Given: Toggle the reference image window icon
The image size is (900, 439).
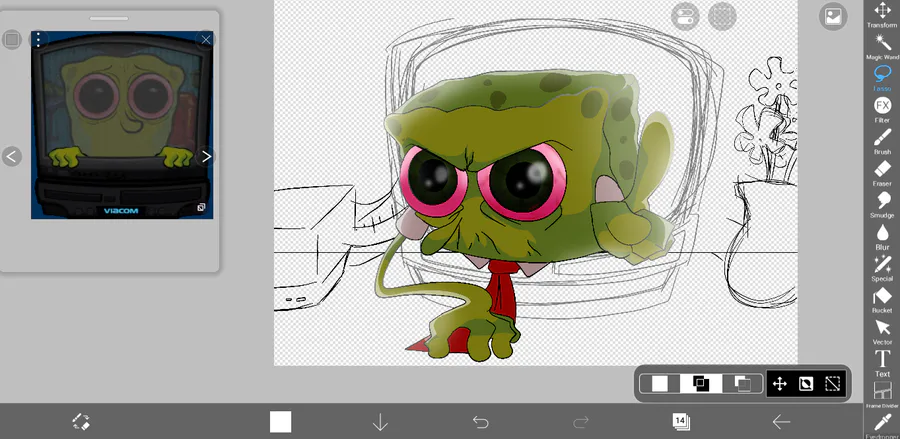Looking at the screenshot, I should tap(833, 17).
